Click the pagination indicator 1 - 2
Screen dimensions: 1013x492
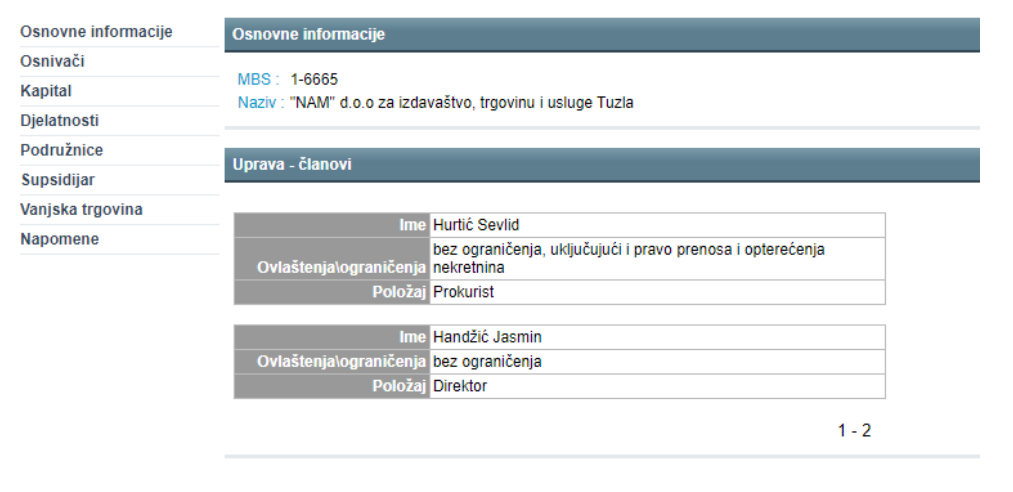(x=854, y=431)
